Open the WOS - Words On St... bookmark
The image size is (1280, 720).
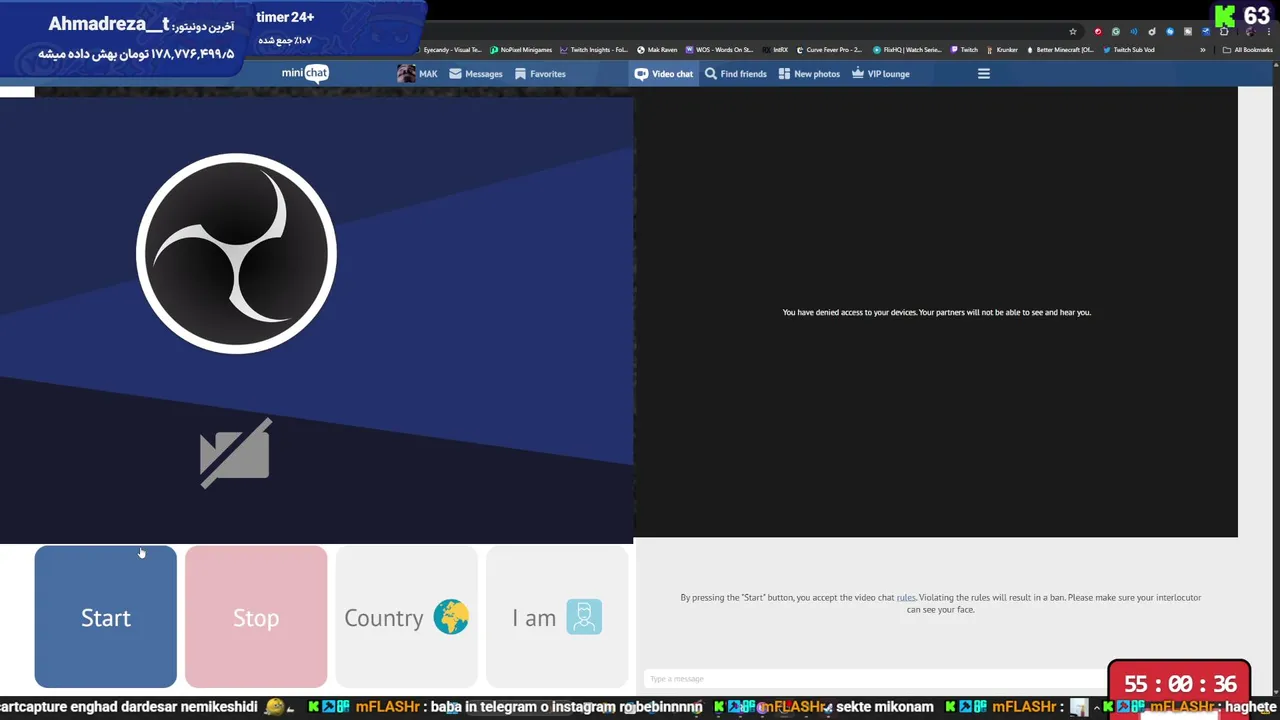coord(720,50)
